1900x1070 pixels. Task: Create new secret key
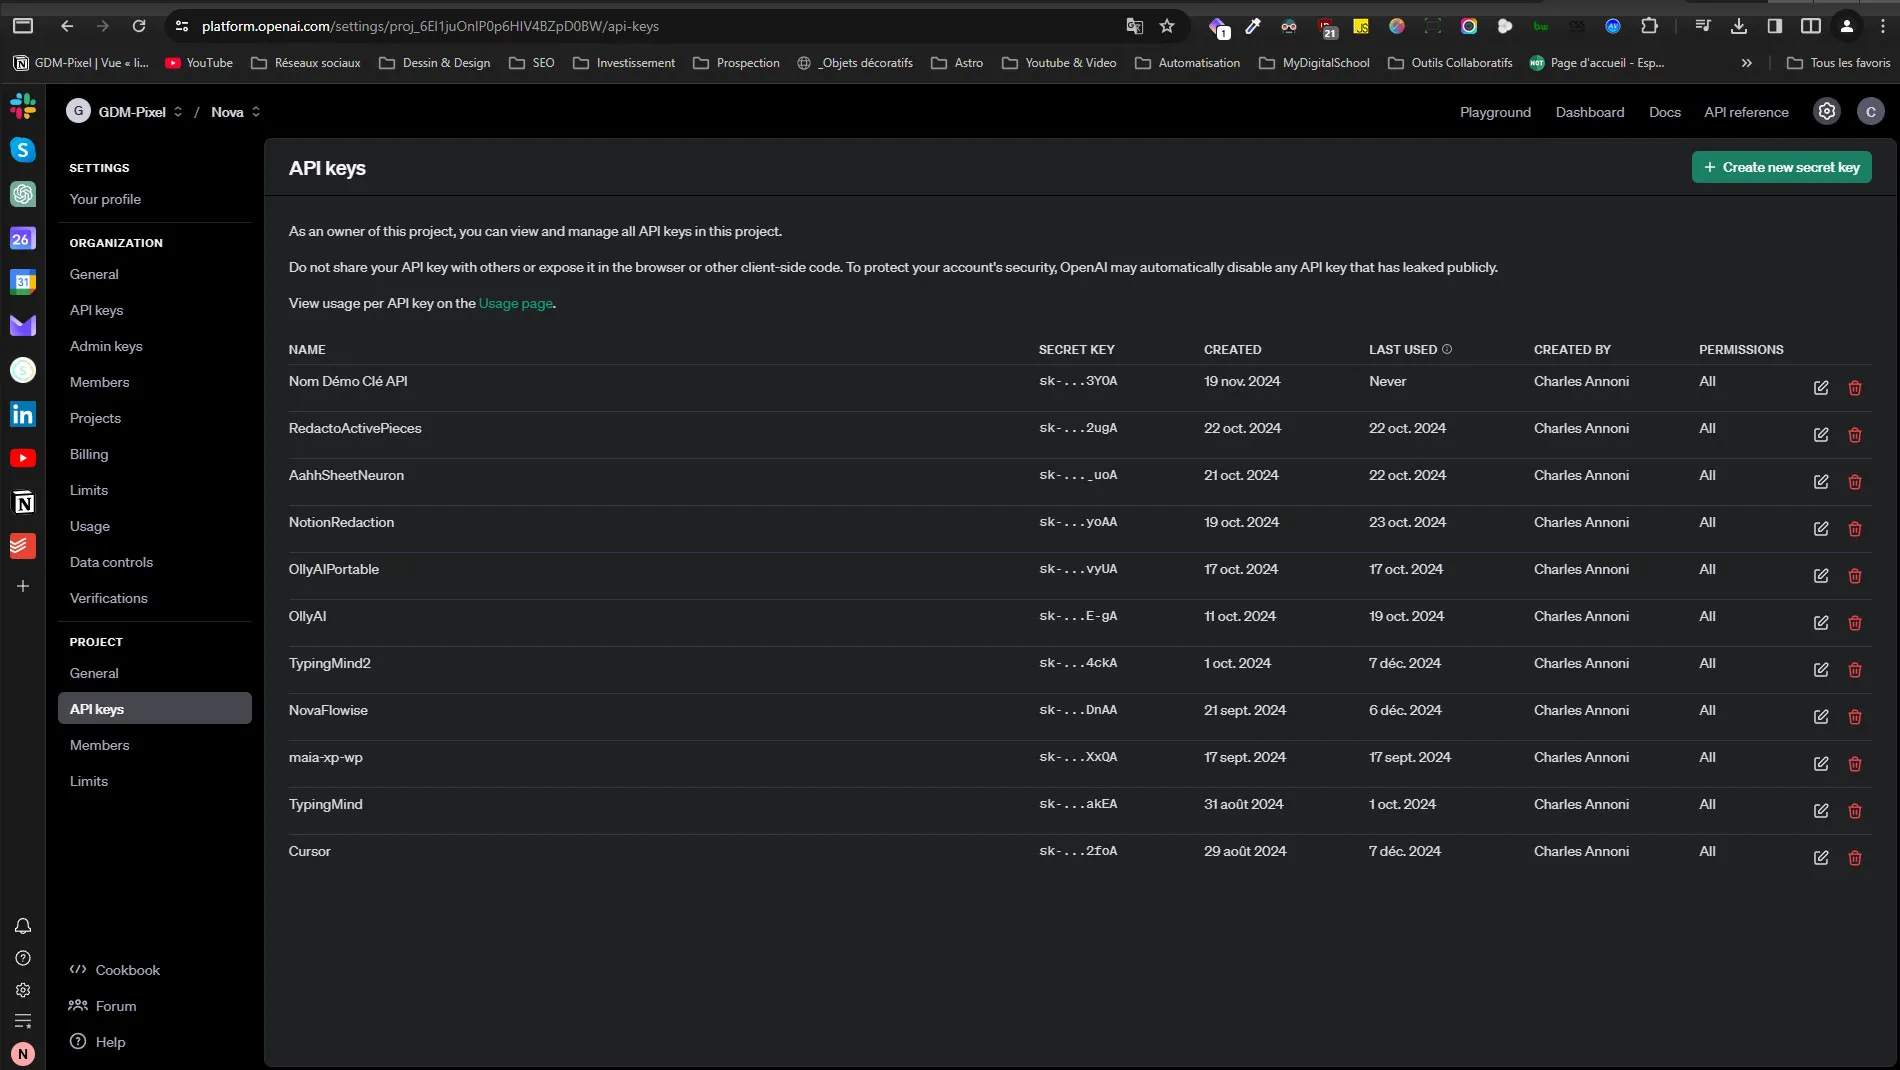point(1781,167)
